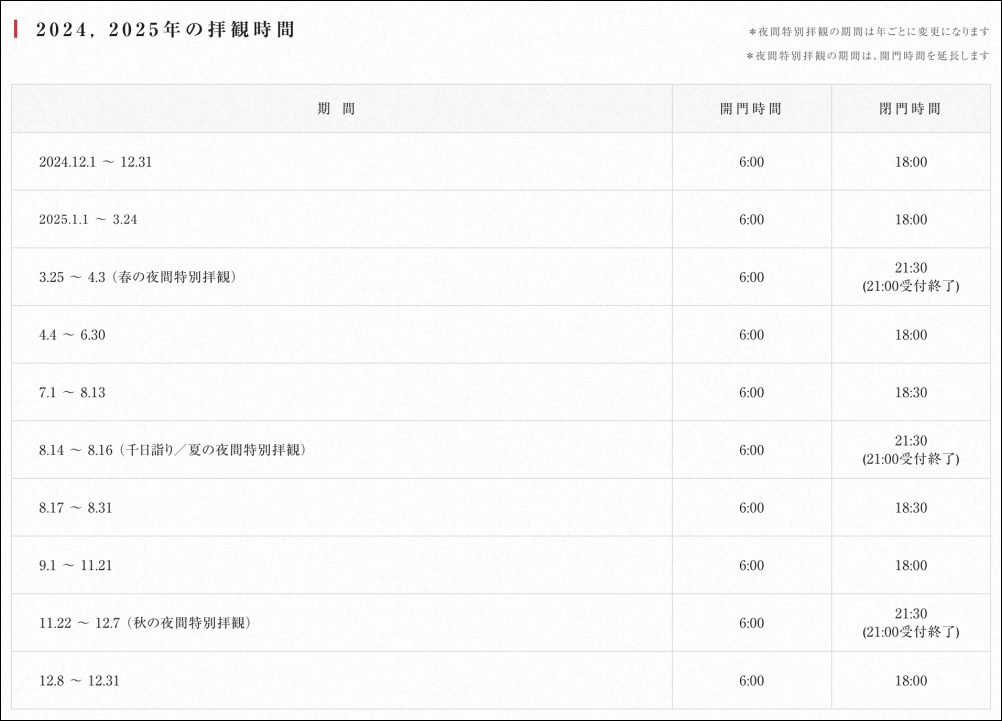Click 18:00 closing time for 2024.12.1 ～ 12.31
1002x721 pixels.
click(x=911, y=162)
